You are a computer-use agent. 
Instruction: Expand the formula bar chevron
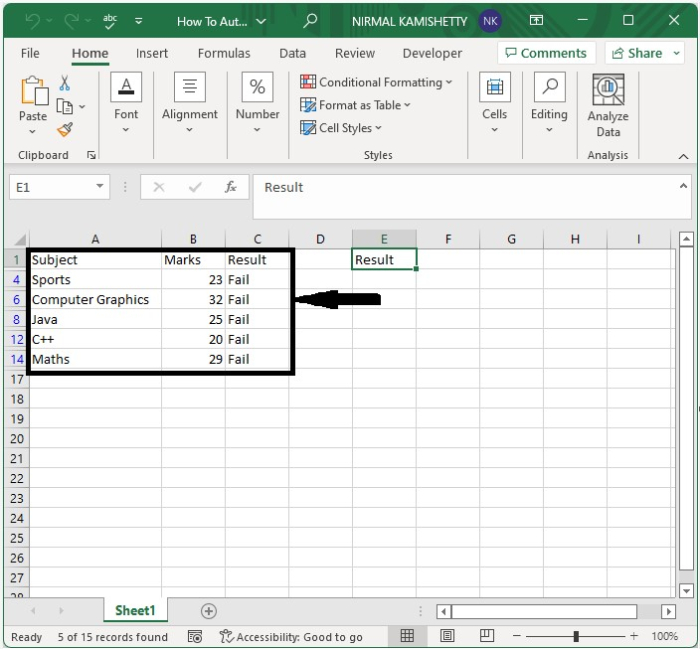point(683,186)
